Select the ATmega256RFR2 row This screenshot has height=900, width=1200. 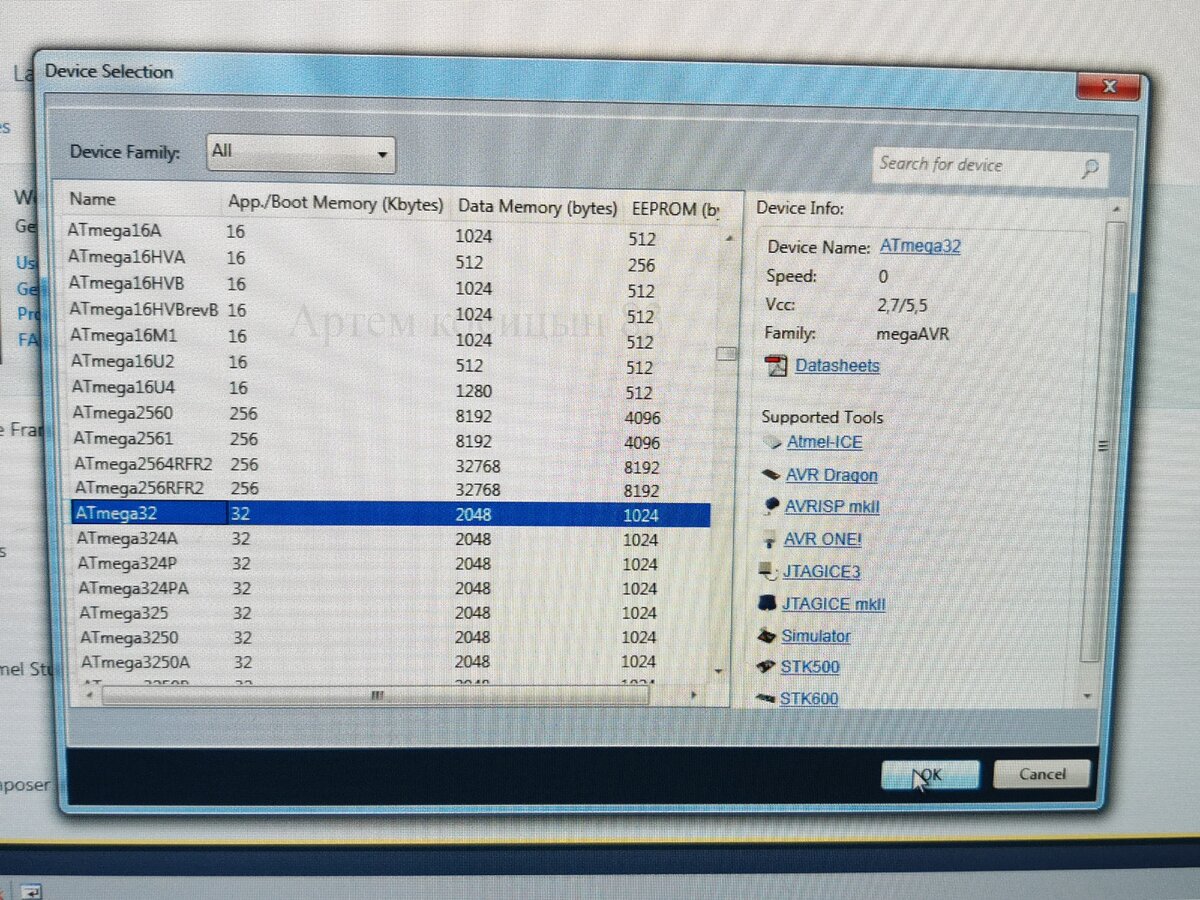click(389, 489)
